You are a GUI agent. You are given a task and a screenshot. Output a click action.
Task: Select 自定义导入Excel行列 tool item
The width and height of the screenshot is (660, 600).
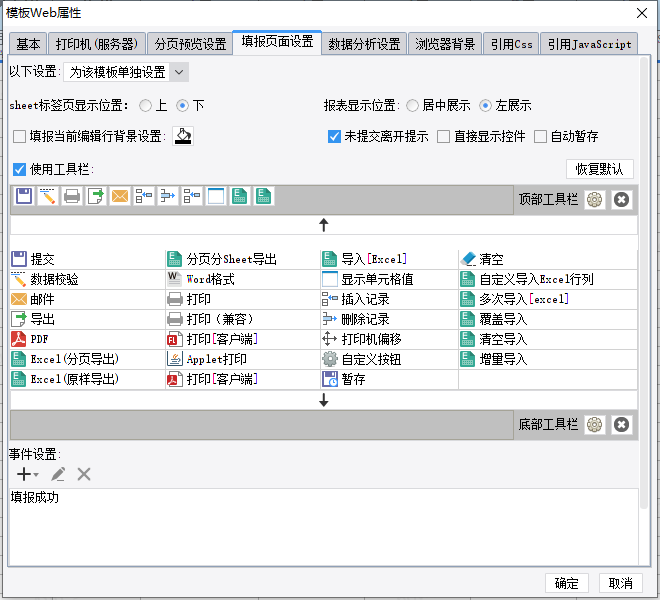click(548, 279)
